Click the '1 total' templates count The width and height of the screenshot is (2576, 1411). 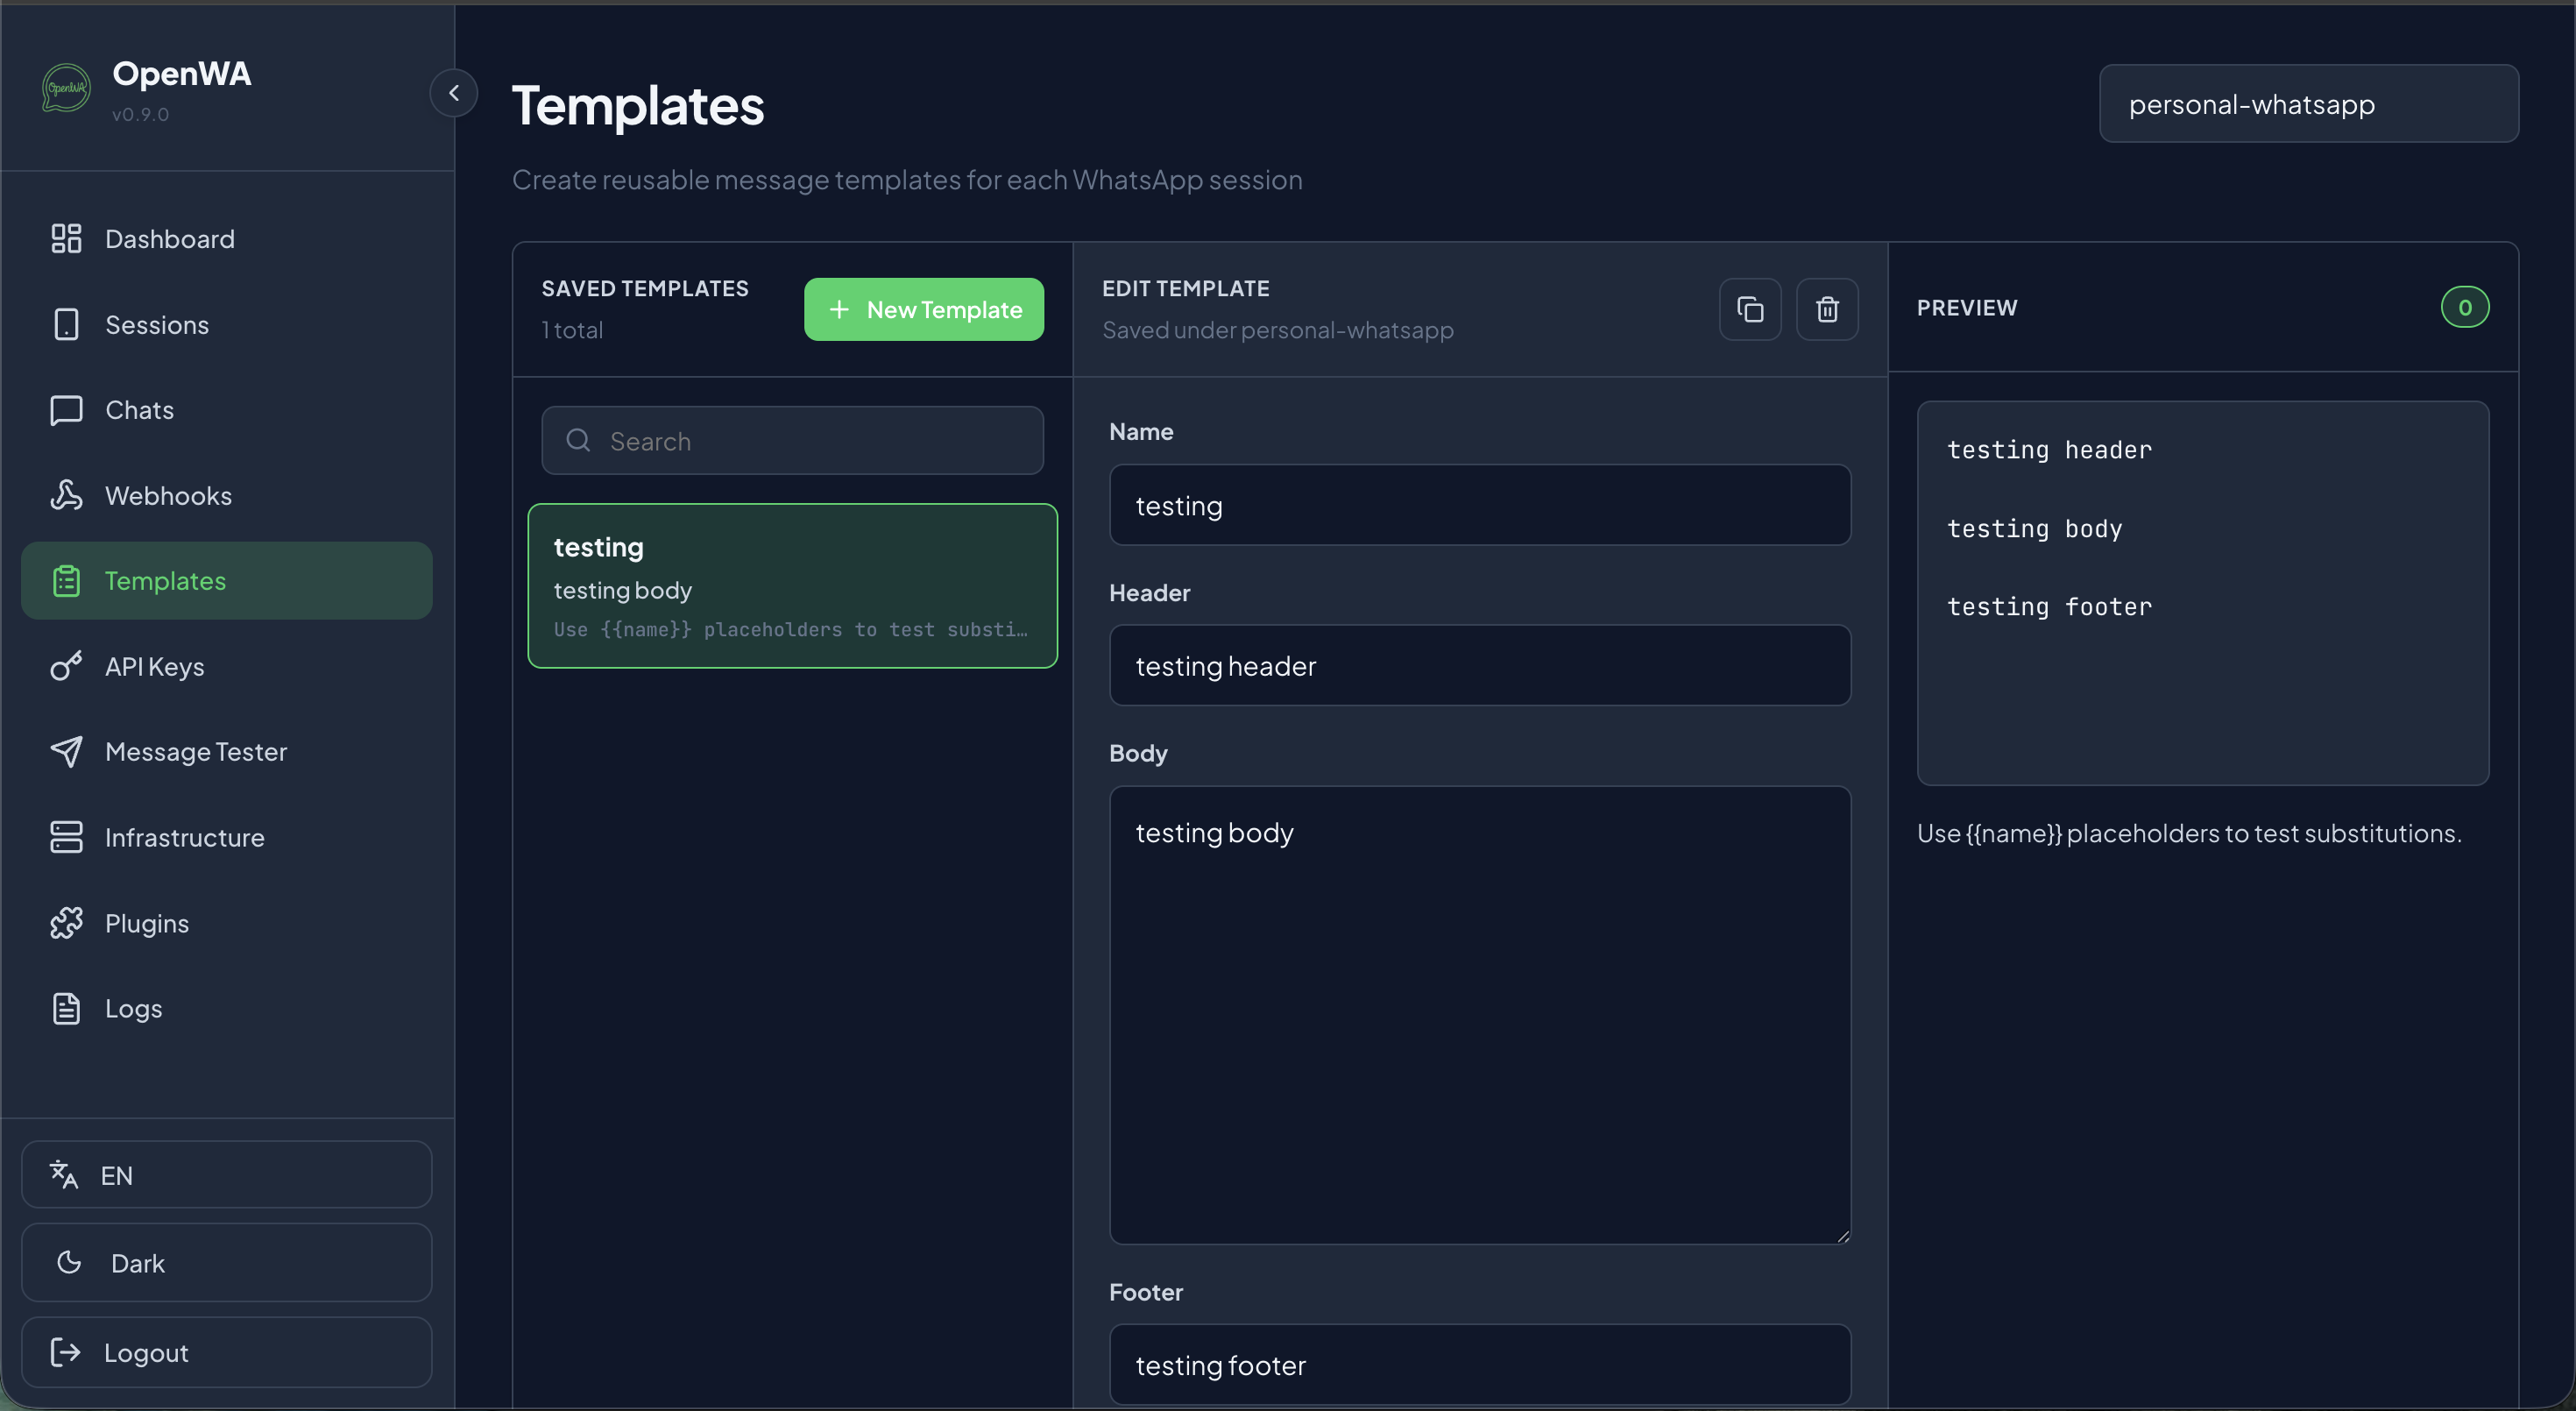coord(572,330)
